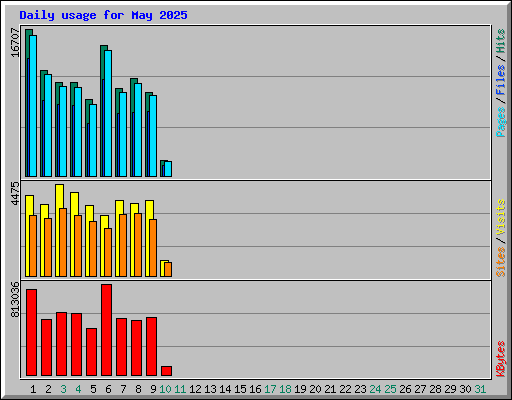The image size is (512, 400).
Task: Click day 12 on the date axis
Action: 195,389
